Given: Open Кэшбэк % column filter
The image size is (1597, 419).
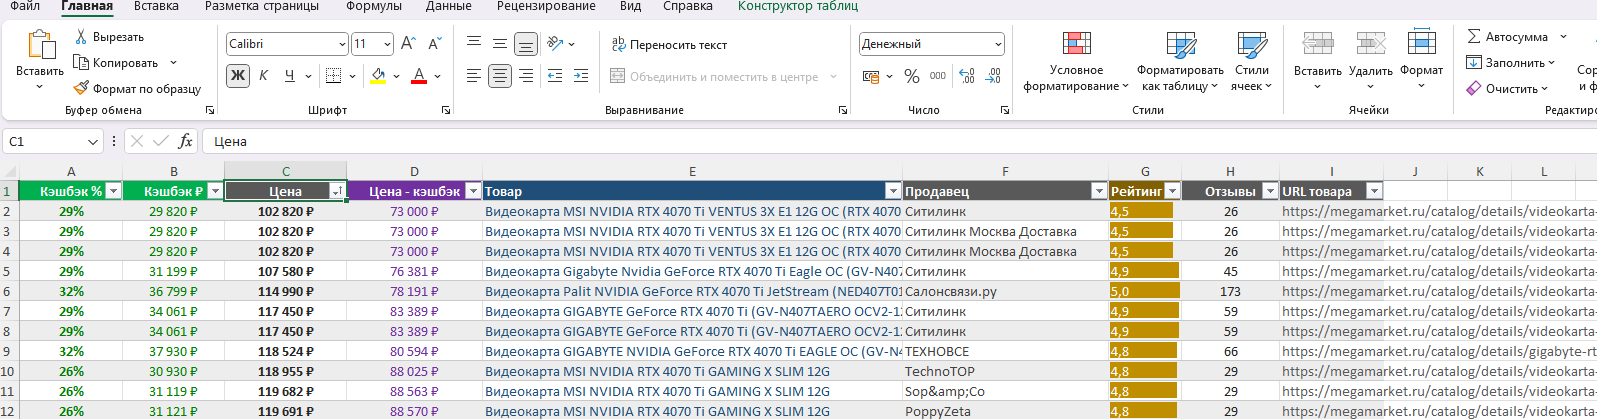Looking at the screenshot, I should [x=113, y=191].
